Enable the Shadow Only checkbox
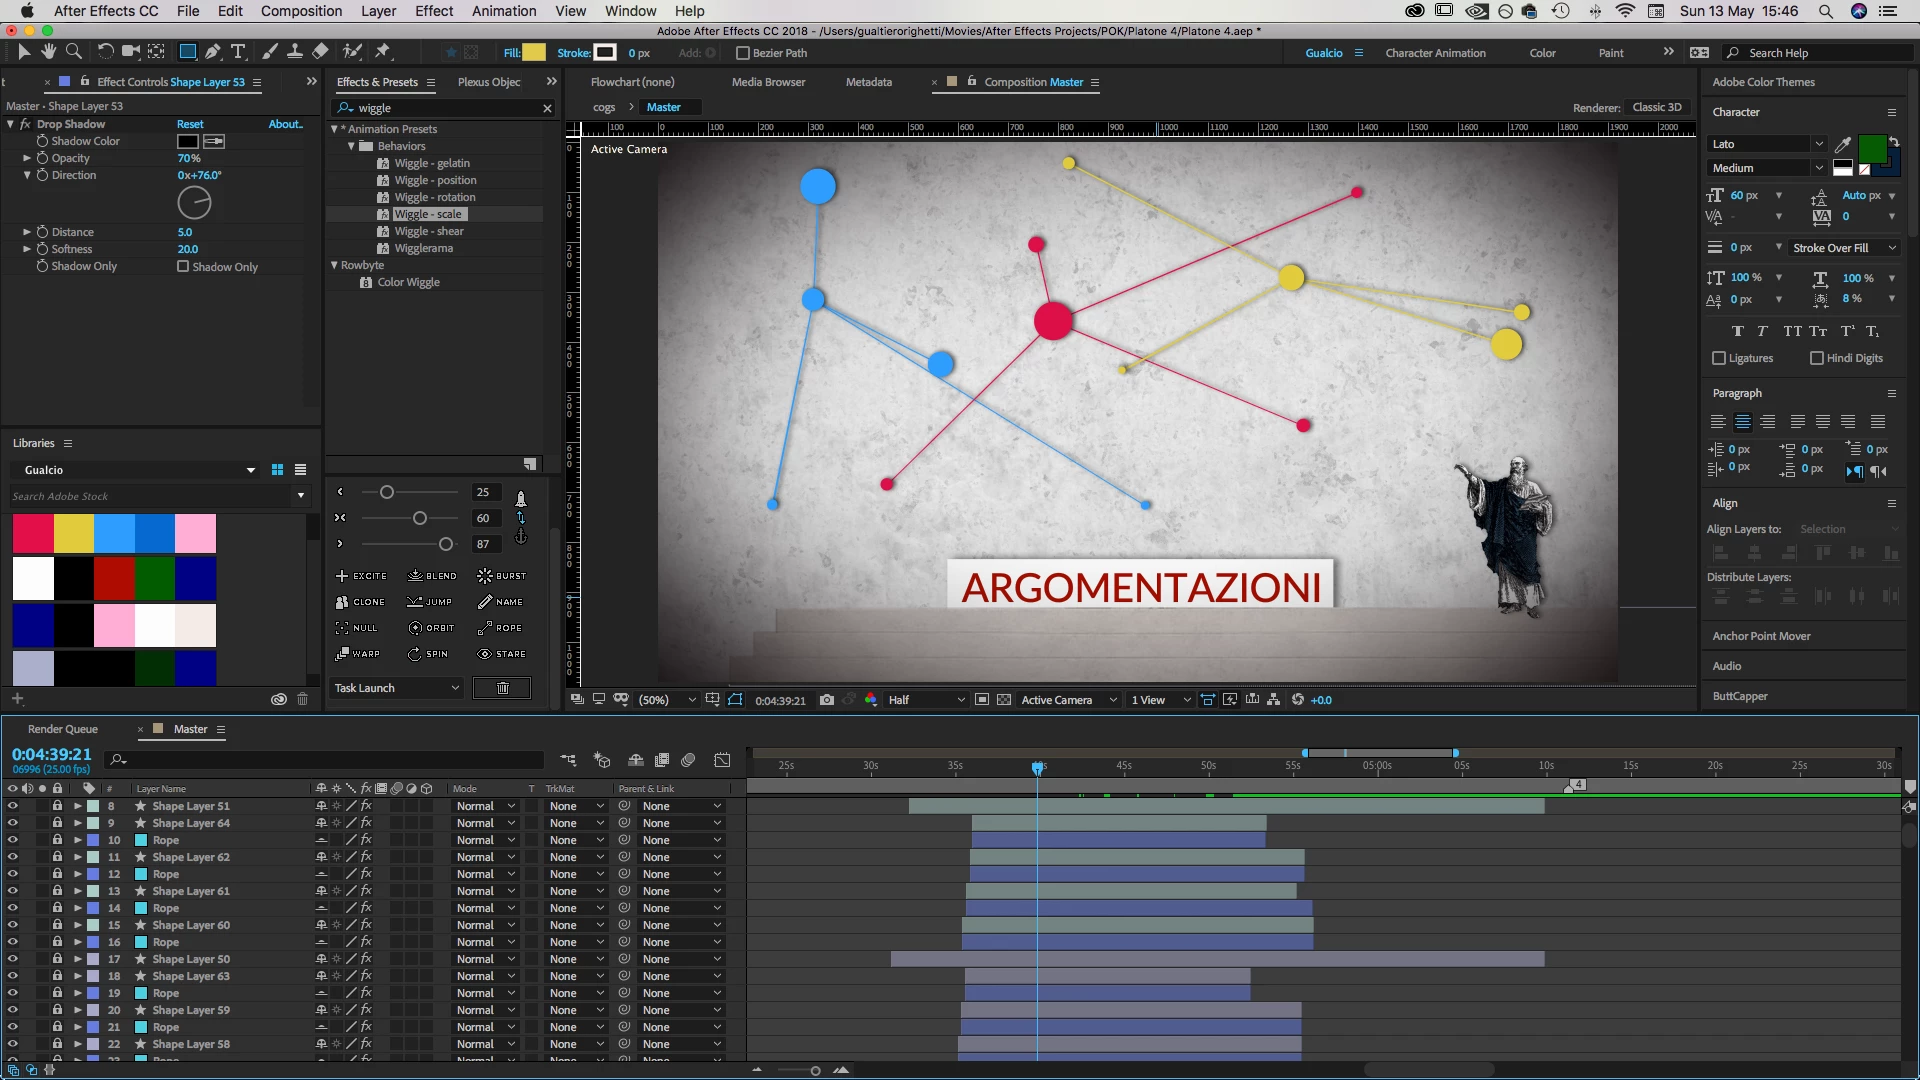This screenshot has width=1920, height=1080. (x=183, y=267)
